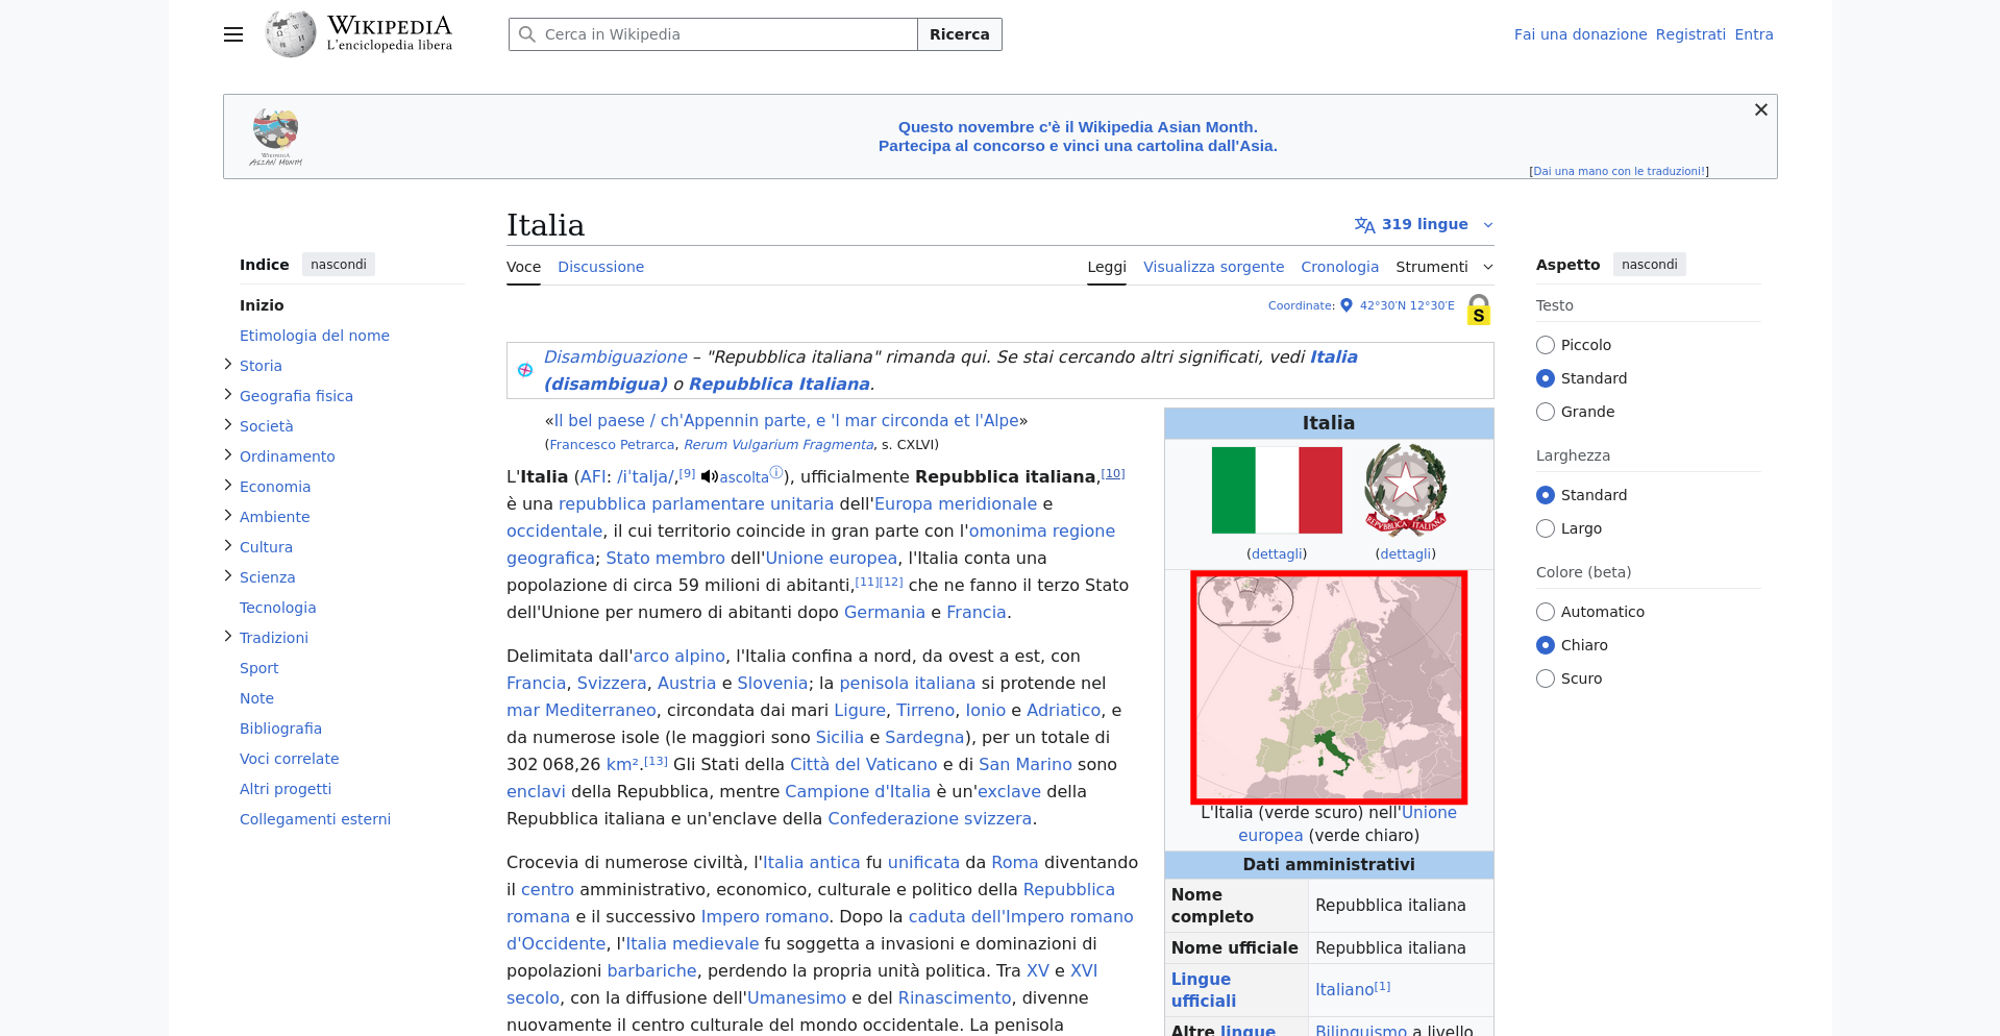
Task: Select Grande text size
Action: pyautogui.click(x=1545, y=411)
